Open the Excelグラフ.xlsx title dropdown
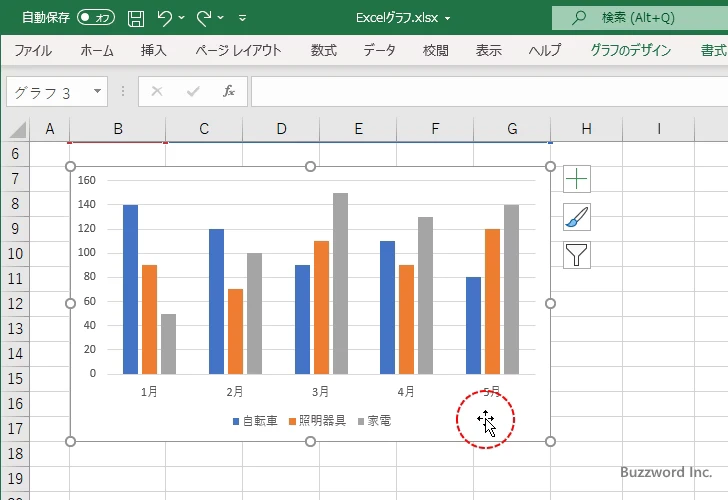The height and width of the screenshot is (500, 728). [x=448, y=19]
